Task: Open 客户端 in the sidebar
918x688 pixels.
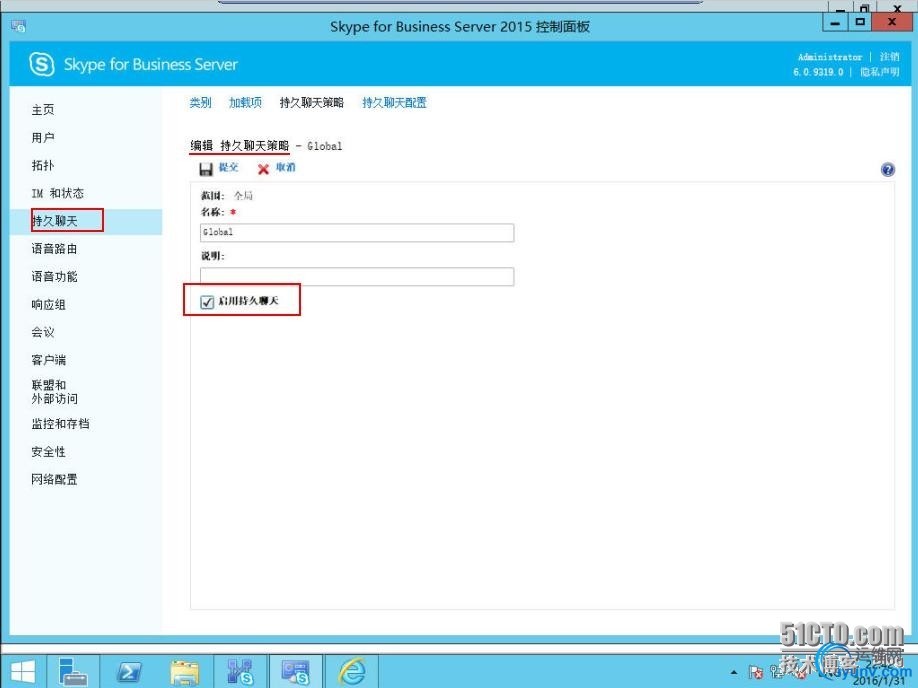Action: pos(49,360)
